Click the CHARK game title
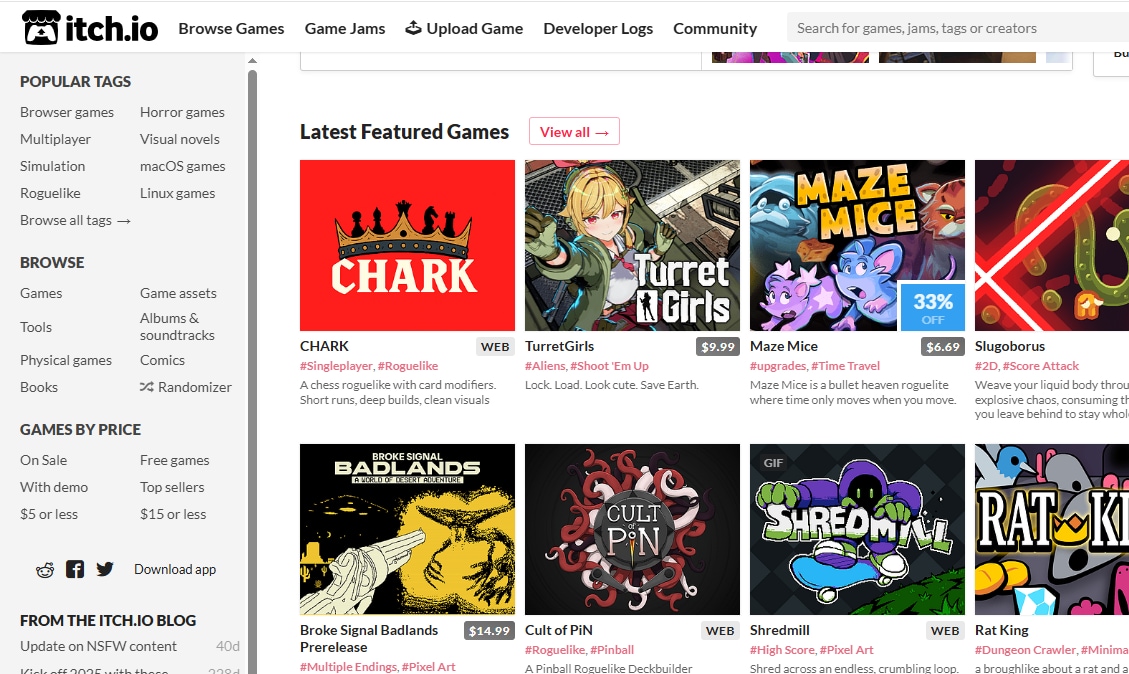 [x=324, y=346]
